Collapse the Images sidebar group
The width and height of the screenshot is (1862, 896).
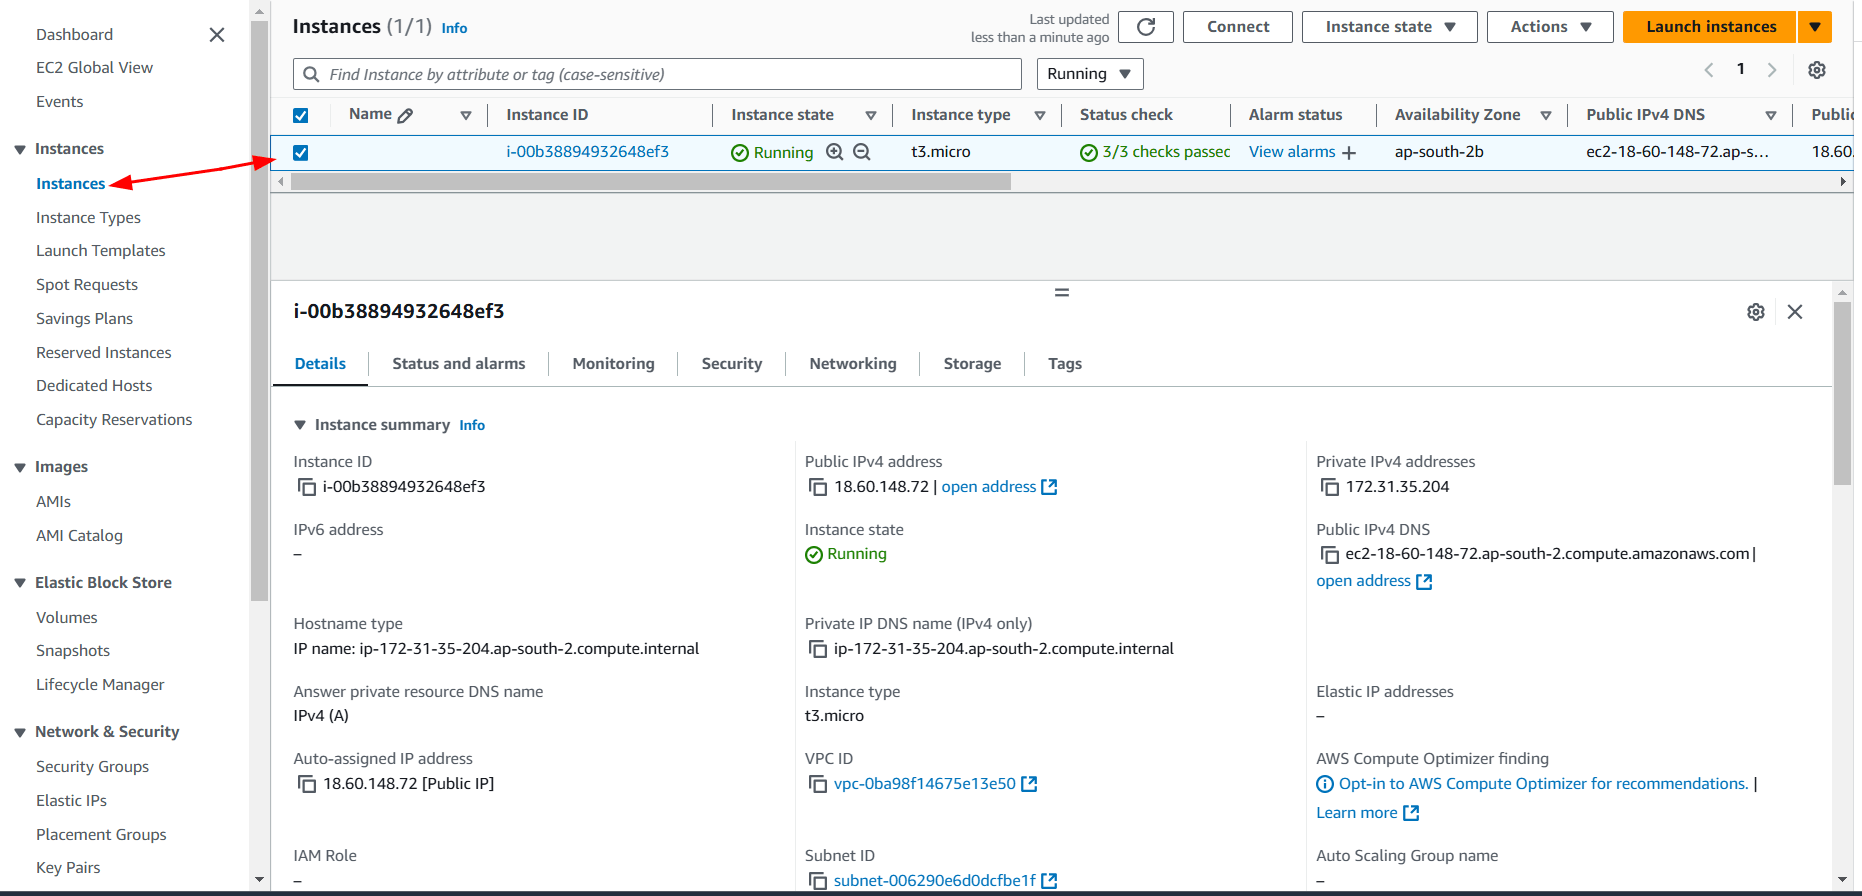[x=20, y=468]
